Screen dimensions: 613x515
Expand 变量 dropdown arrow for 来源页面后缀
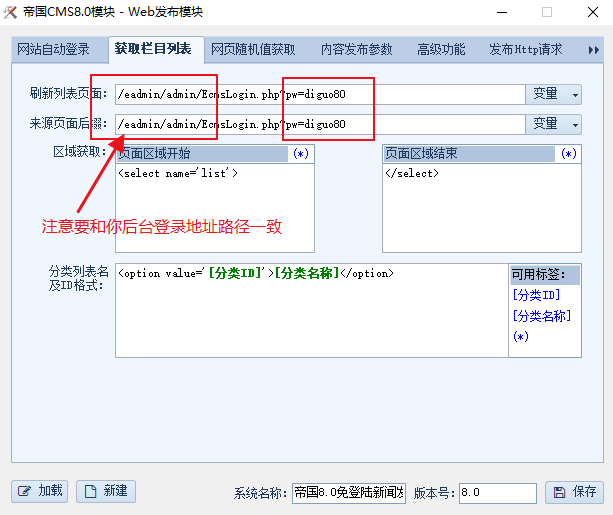pyautogui.click(x=575, y=125)
